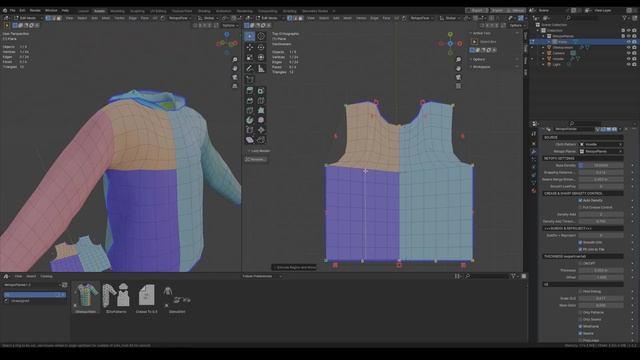640x360 pixels.
Task: Select the Move tool in right viewport toolbar
Action: [x=250, y=47]
